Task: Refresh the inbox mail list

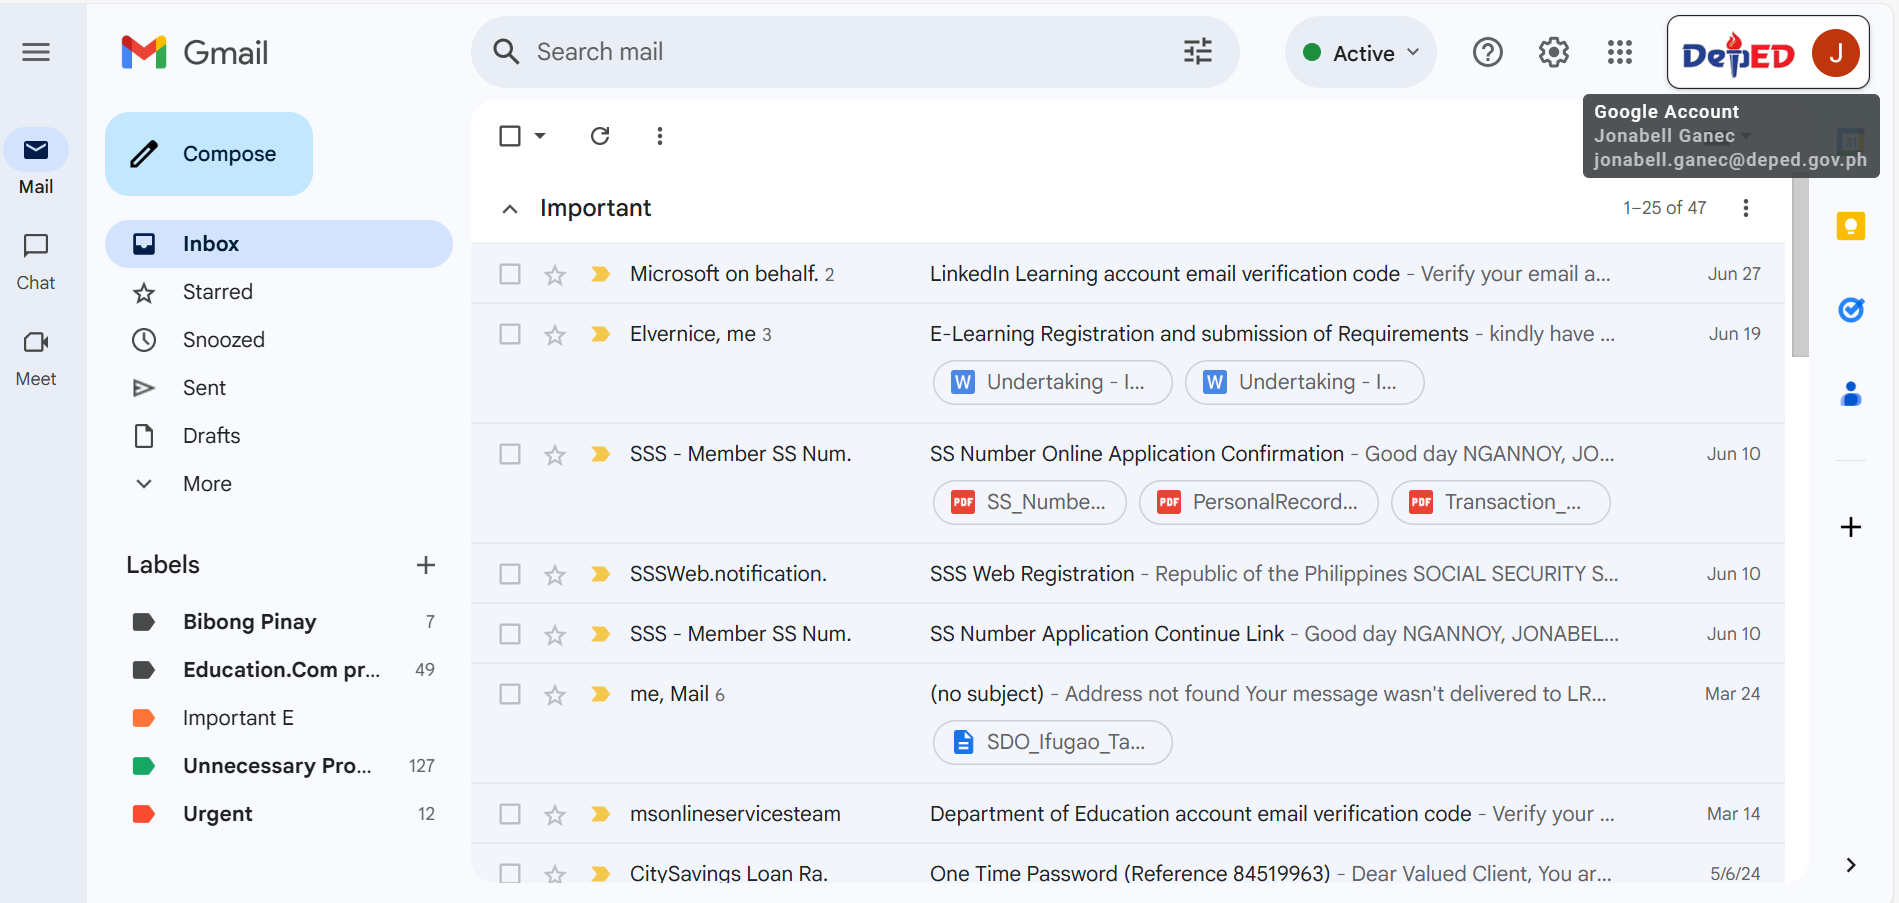Action: (x=600, y=136)
